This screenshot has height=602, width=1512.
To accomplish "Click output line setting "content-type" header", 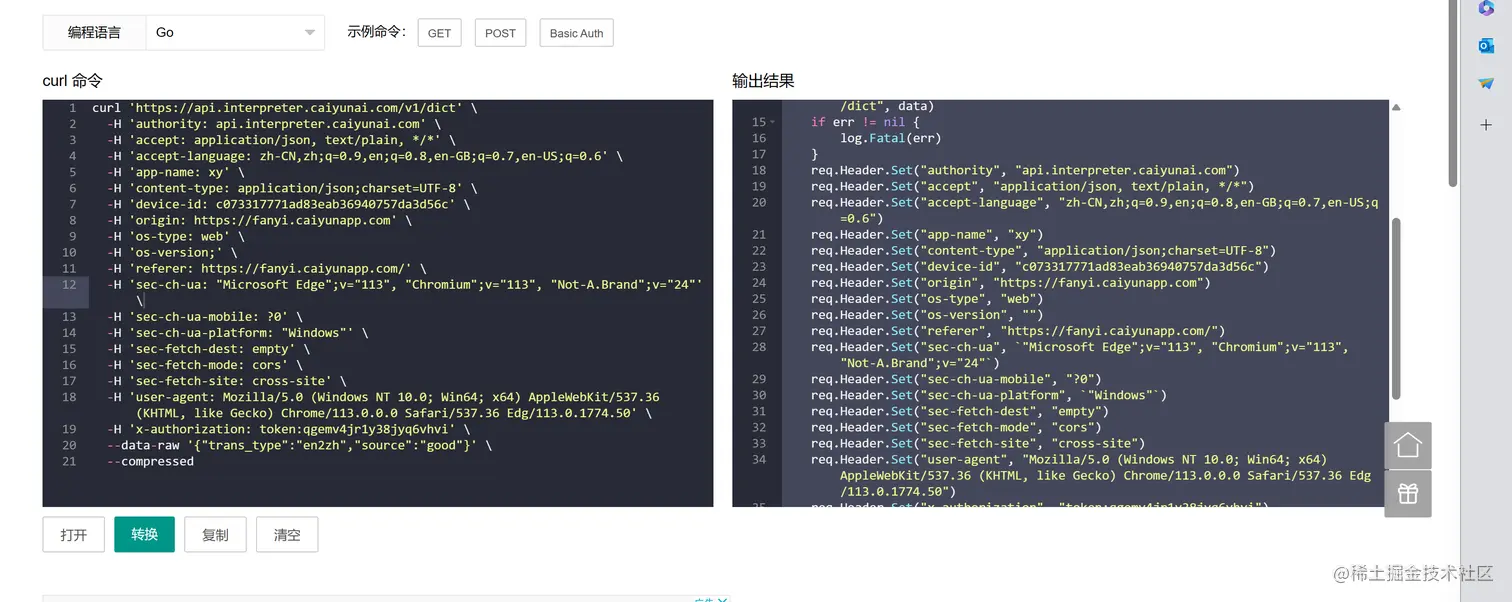I will pyautogui.click(x=1043, y=250).
